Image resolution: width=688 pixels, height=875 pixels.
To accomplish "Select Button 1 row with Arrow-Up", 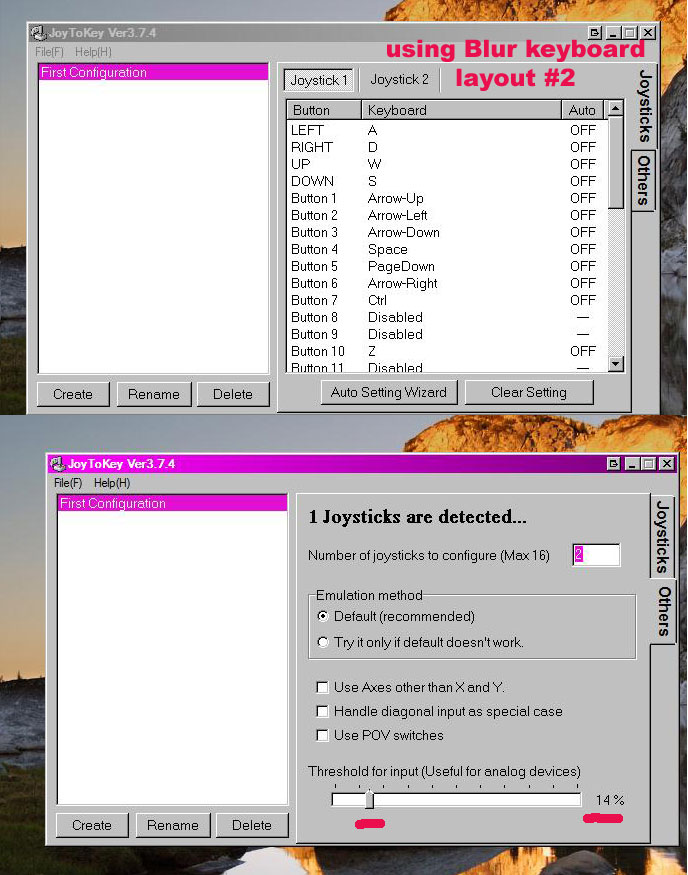I will pos(446,198).
